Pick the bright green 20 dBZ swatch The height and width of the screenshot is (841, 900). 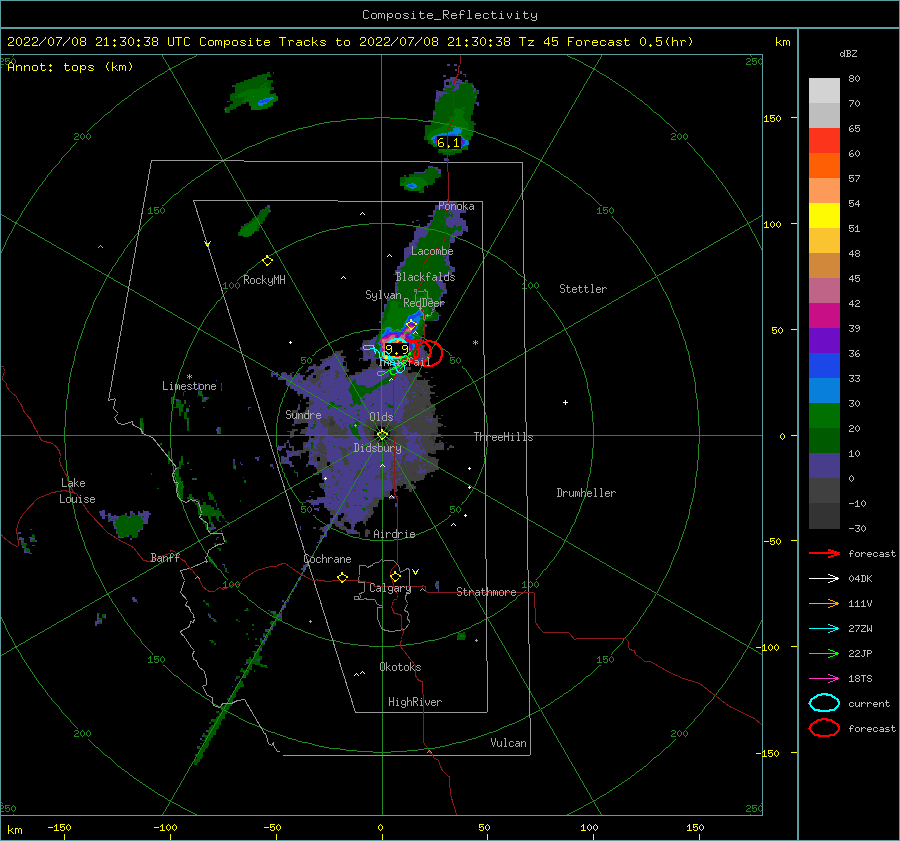(x=824, y=416)
